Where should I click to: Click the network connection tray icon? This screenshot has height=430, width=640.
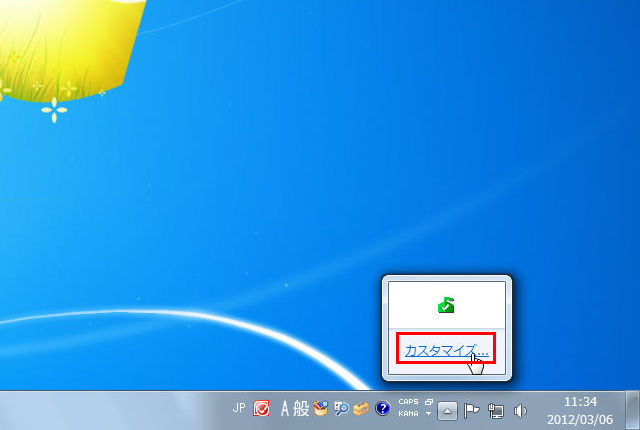[x=496, y=411]
